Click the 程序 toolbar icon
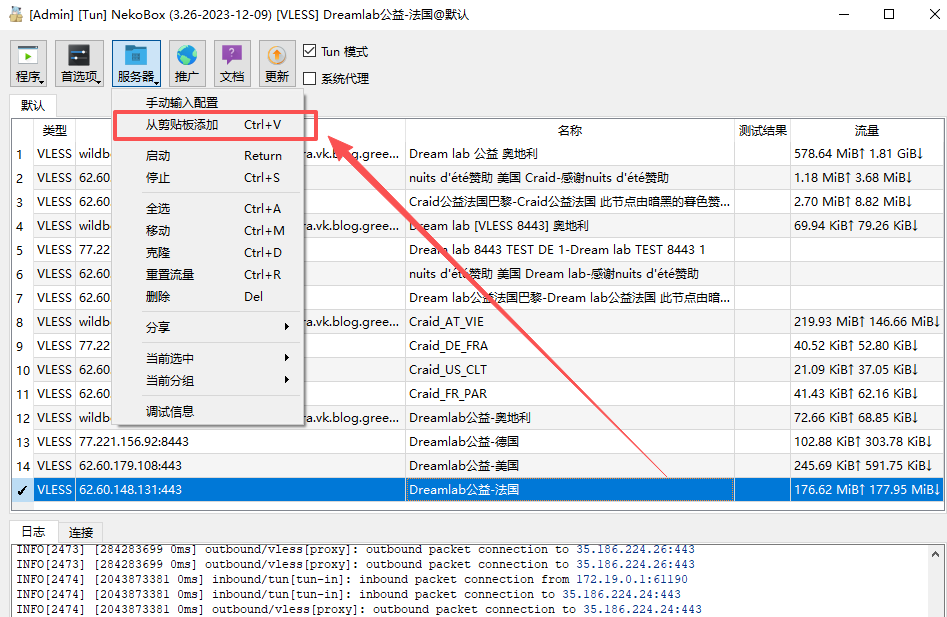 (x=28, y=62)
